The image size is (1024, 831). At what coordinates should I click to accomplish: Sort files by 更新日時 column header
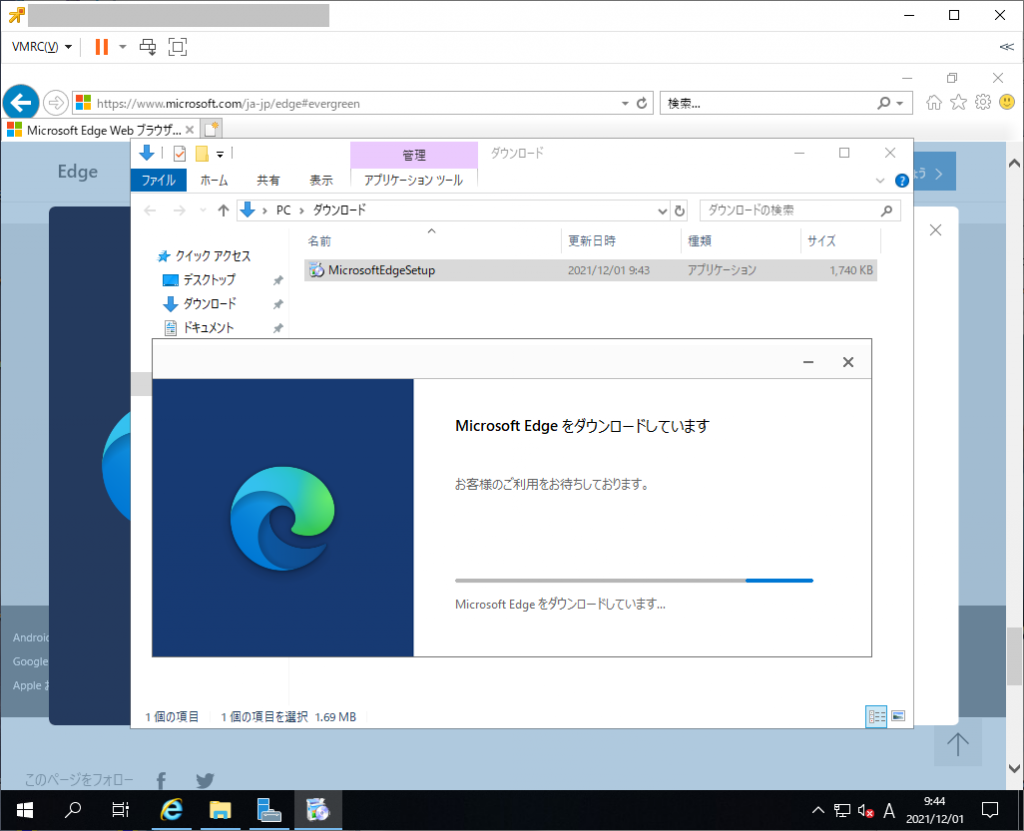coord(620,241)
